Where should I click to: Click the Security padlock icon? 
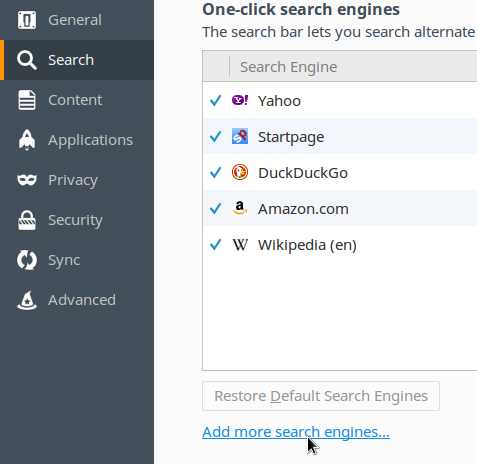27,220
